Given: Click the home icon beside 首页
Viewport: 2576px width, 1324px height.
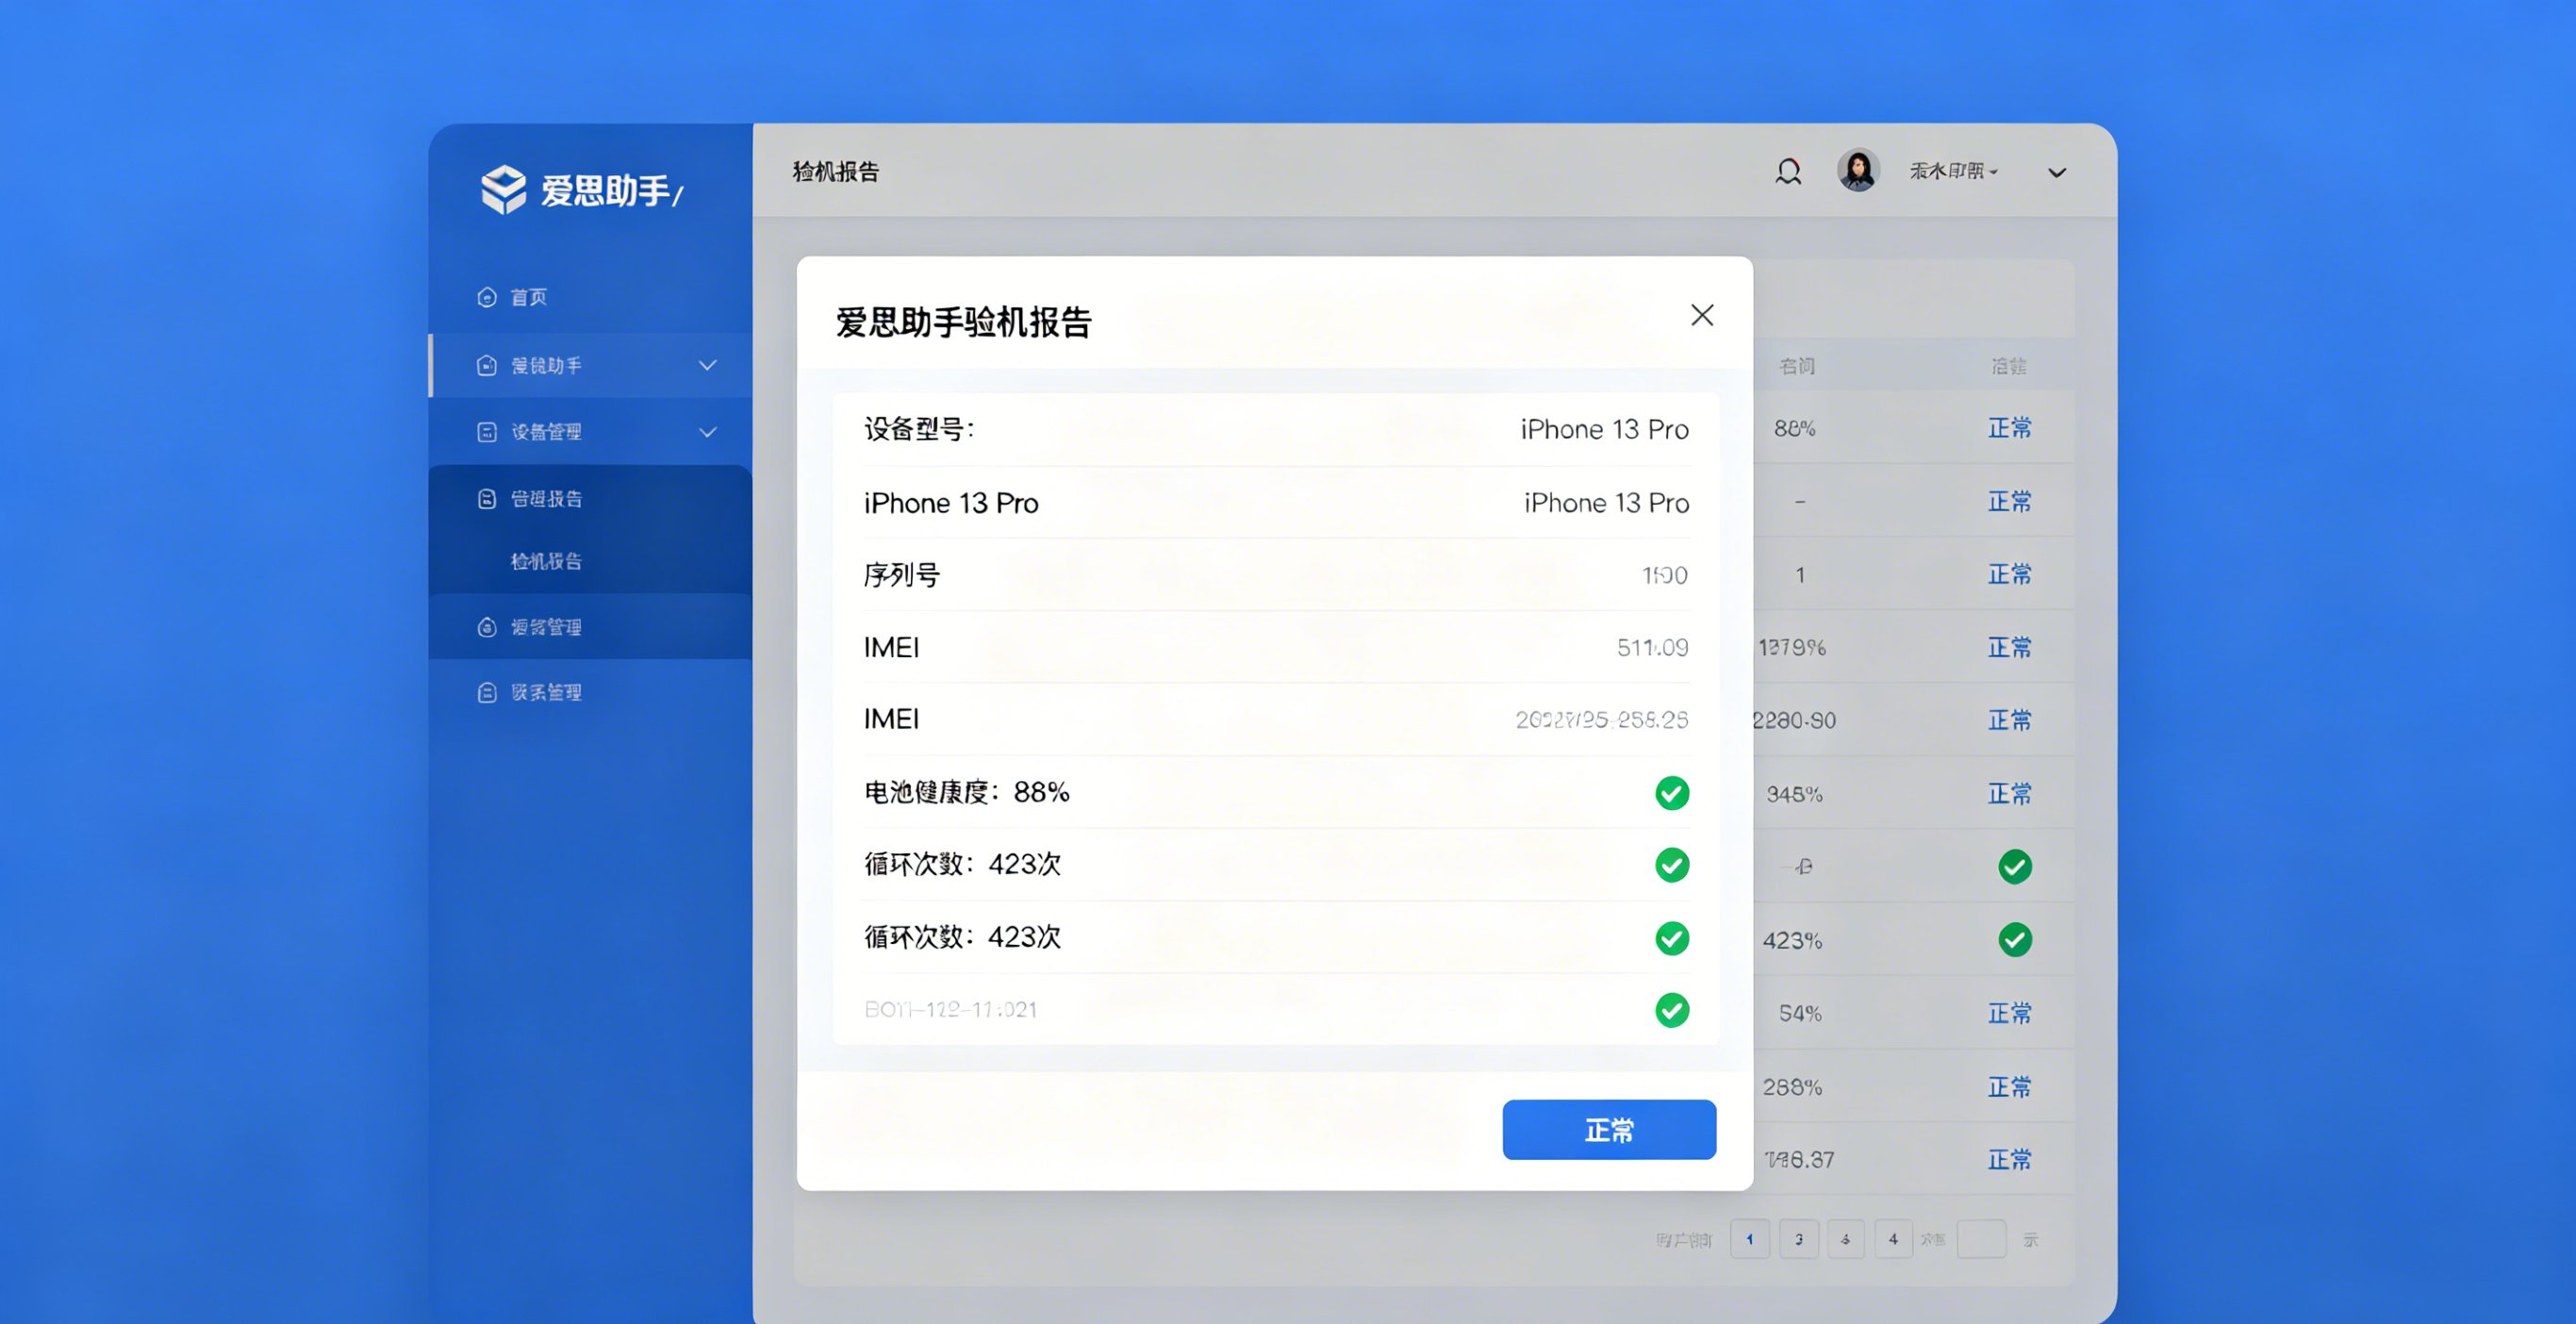Looking at the screenshot, I should click(487, 297).
